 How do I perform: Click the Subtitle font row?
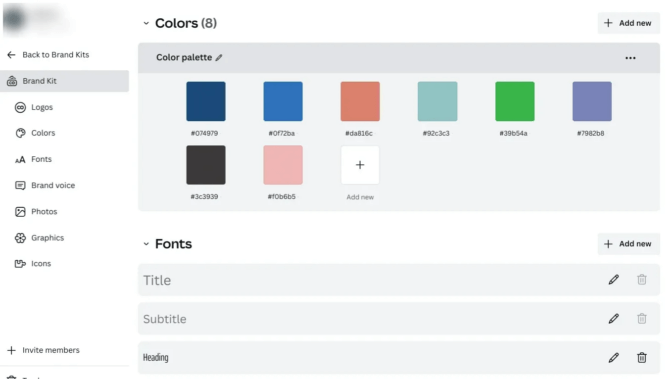click(399, 319)
